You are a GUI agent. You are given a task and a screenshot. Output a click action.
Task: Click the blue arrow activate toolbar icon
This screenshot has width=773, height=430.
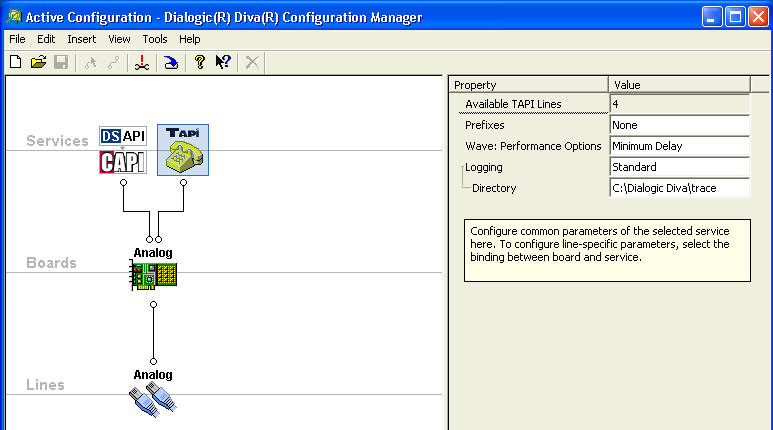pos(171,63)
